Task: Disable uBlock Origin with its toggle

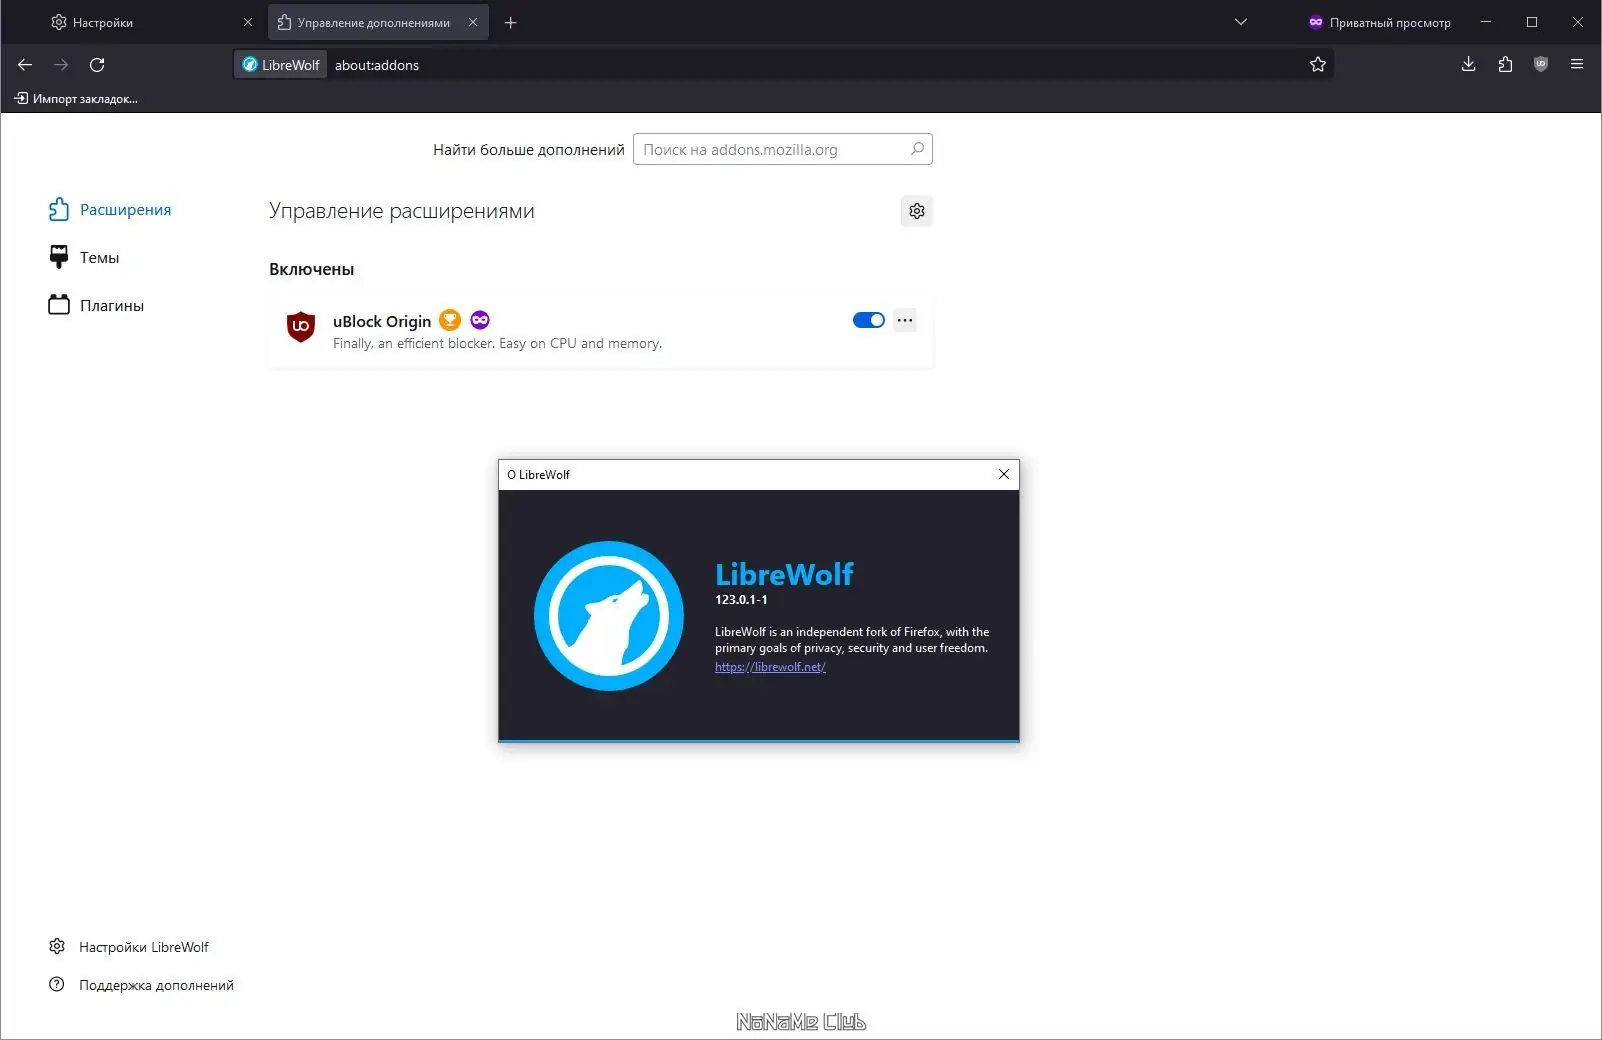Action: coord(869,320)
